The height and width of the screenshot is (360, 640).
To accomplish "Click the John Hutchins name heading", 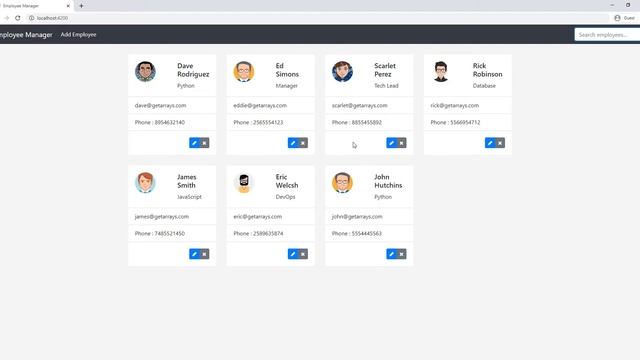I will [388, 181].
